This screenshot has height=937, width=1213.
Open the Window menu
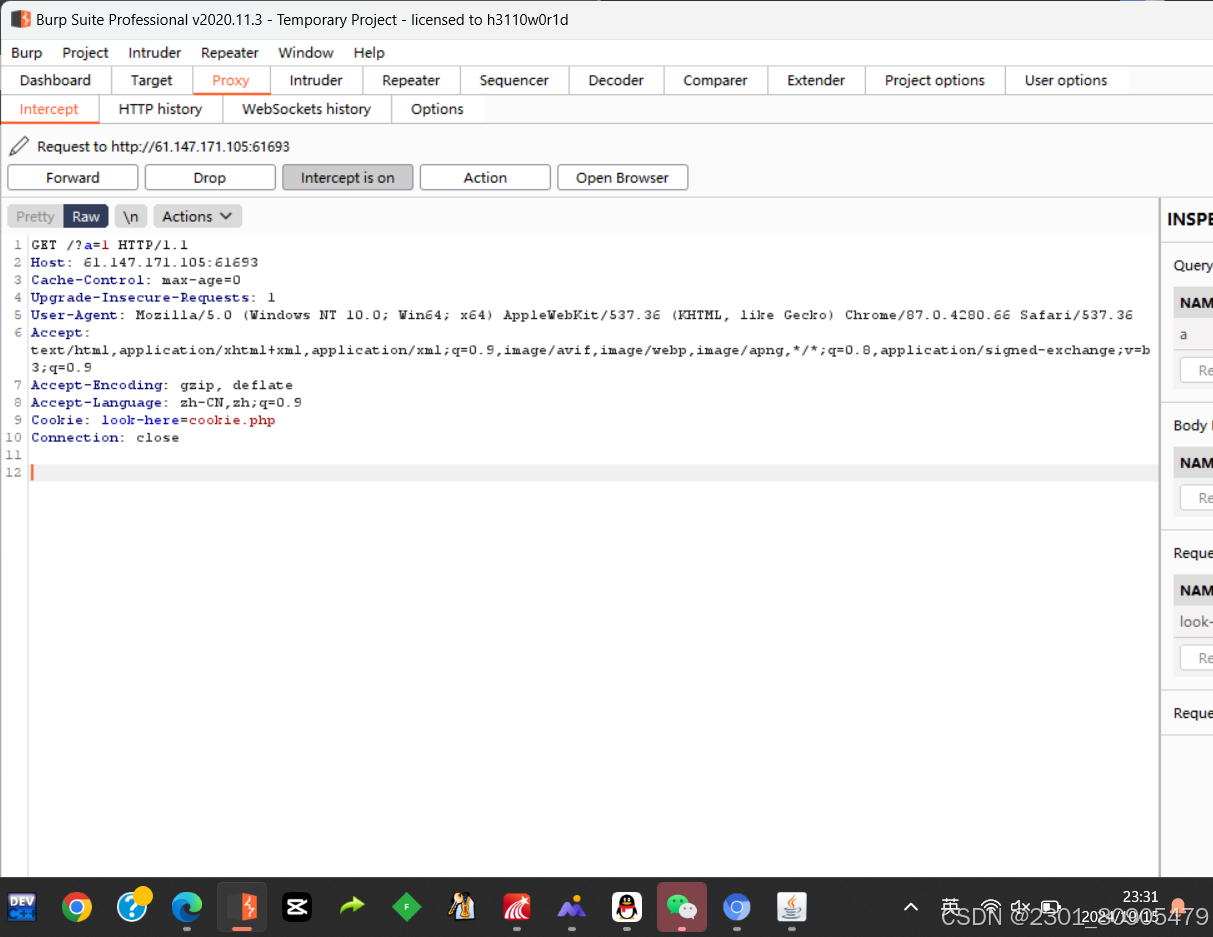[x=305, y=53]
